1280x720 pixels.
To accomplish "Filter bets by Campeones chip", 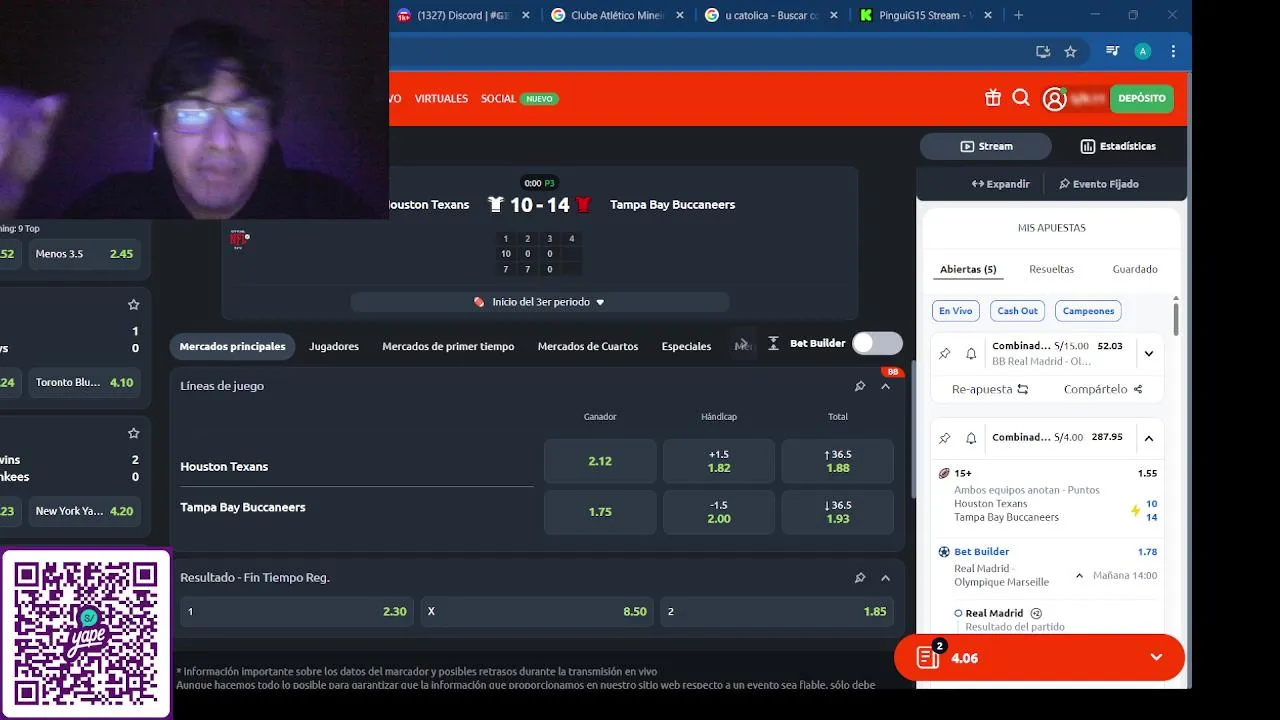I will [1088, 311].
